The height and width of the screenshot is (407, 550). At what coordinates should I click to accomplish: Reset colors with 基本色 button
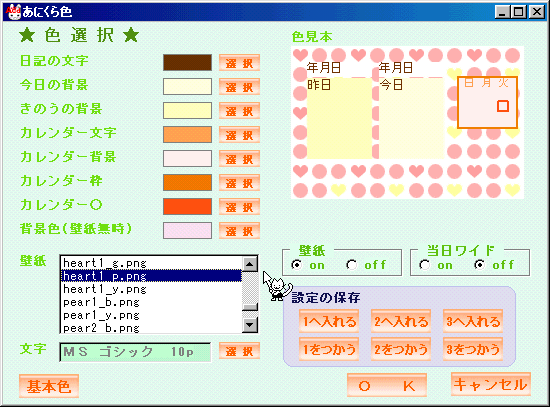coord(49,386)
